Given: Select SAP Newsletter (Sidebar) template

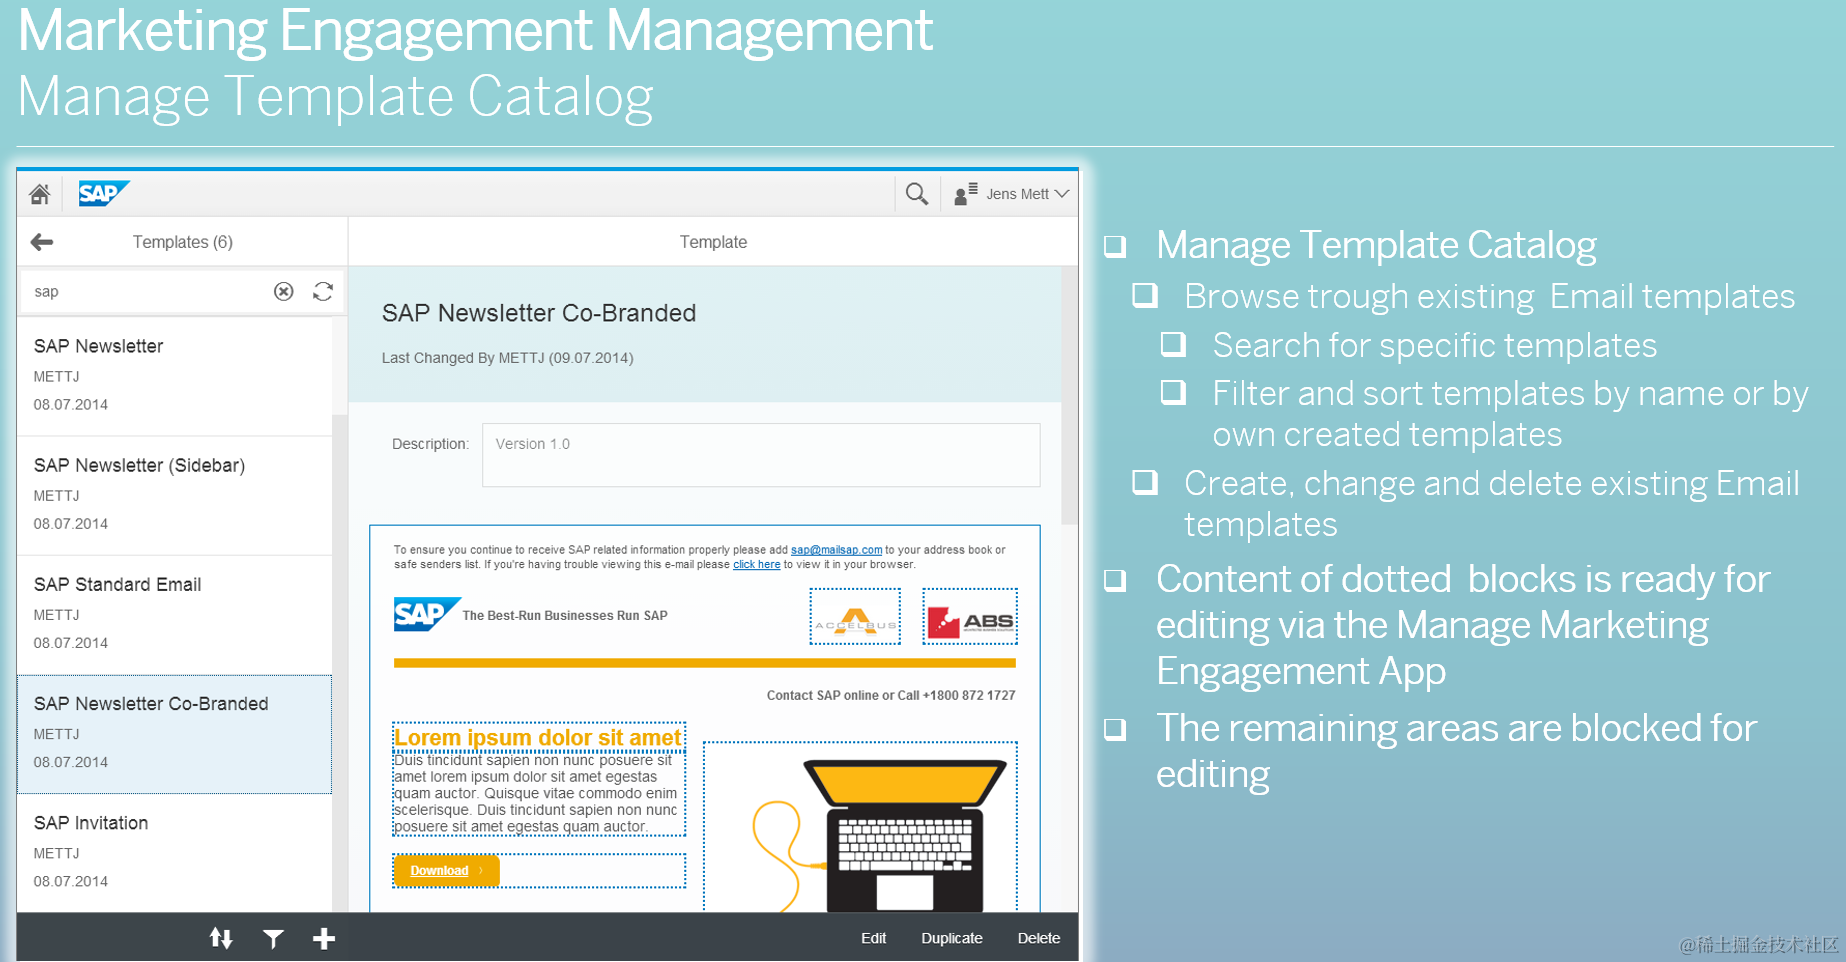Looking at the screenshot, I should [175, 495].
